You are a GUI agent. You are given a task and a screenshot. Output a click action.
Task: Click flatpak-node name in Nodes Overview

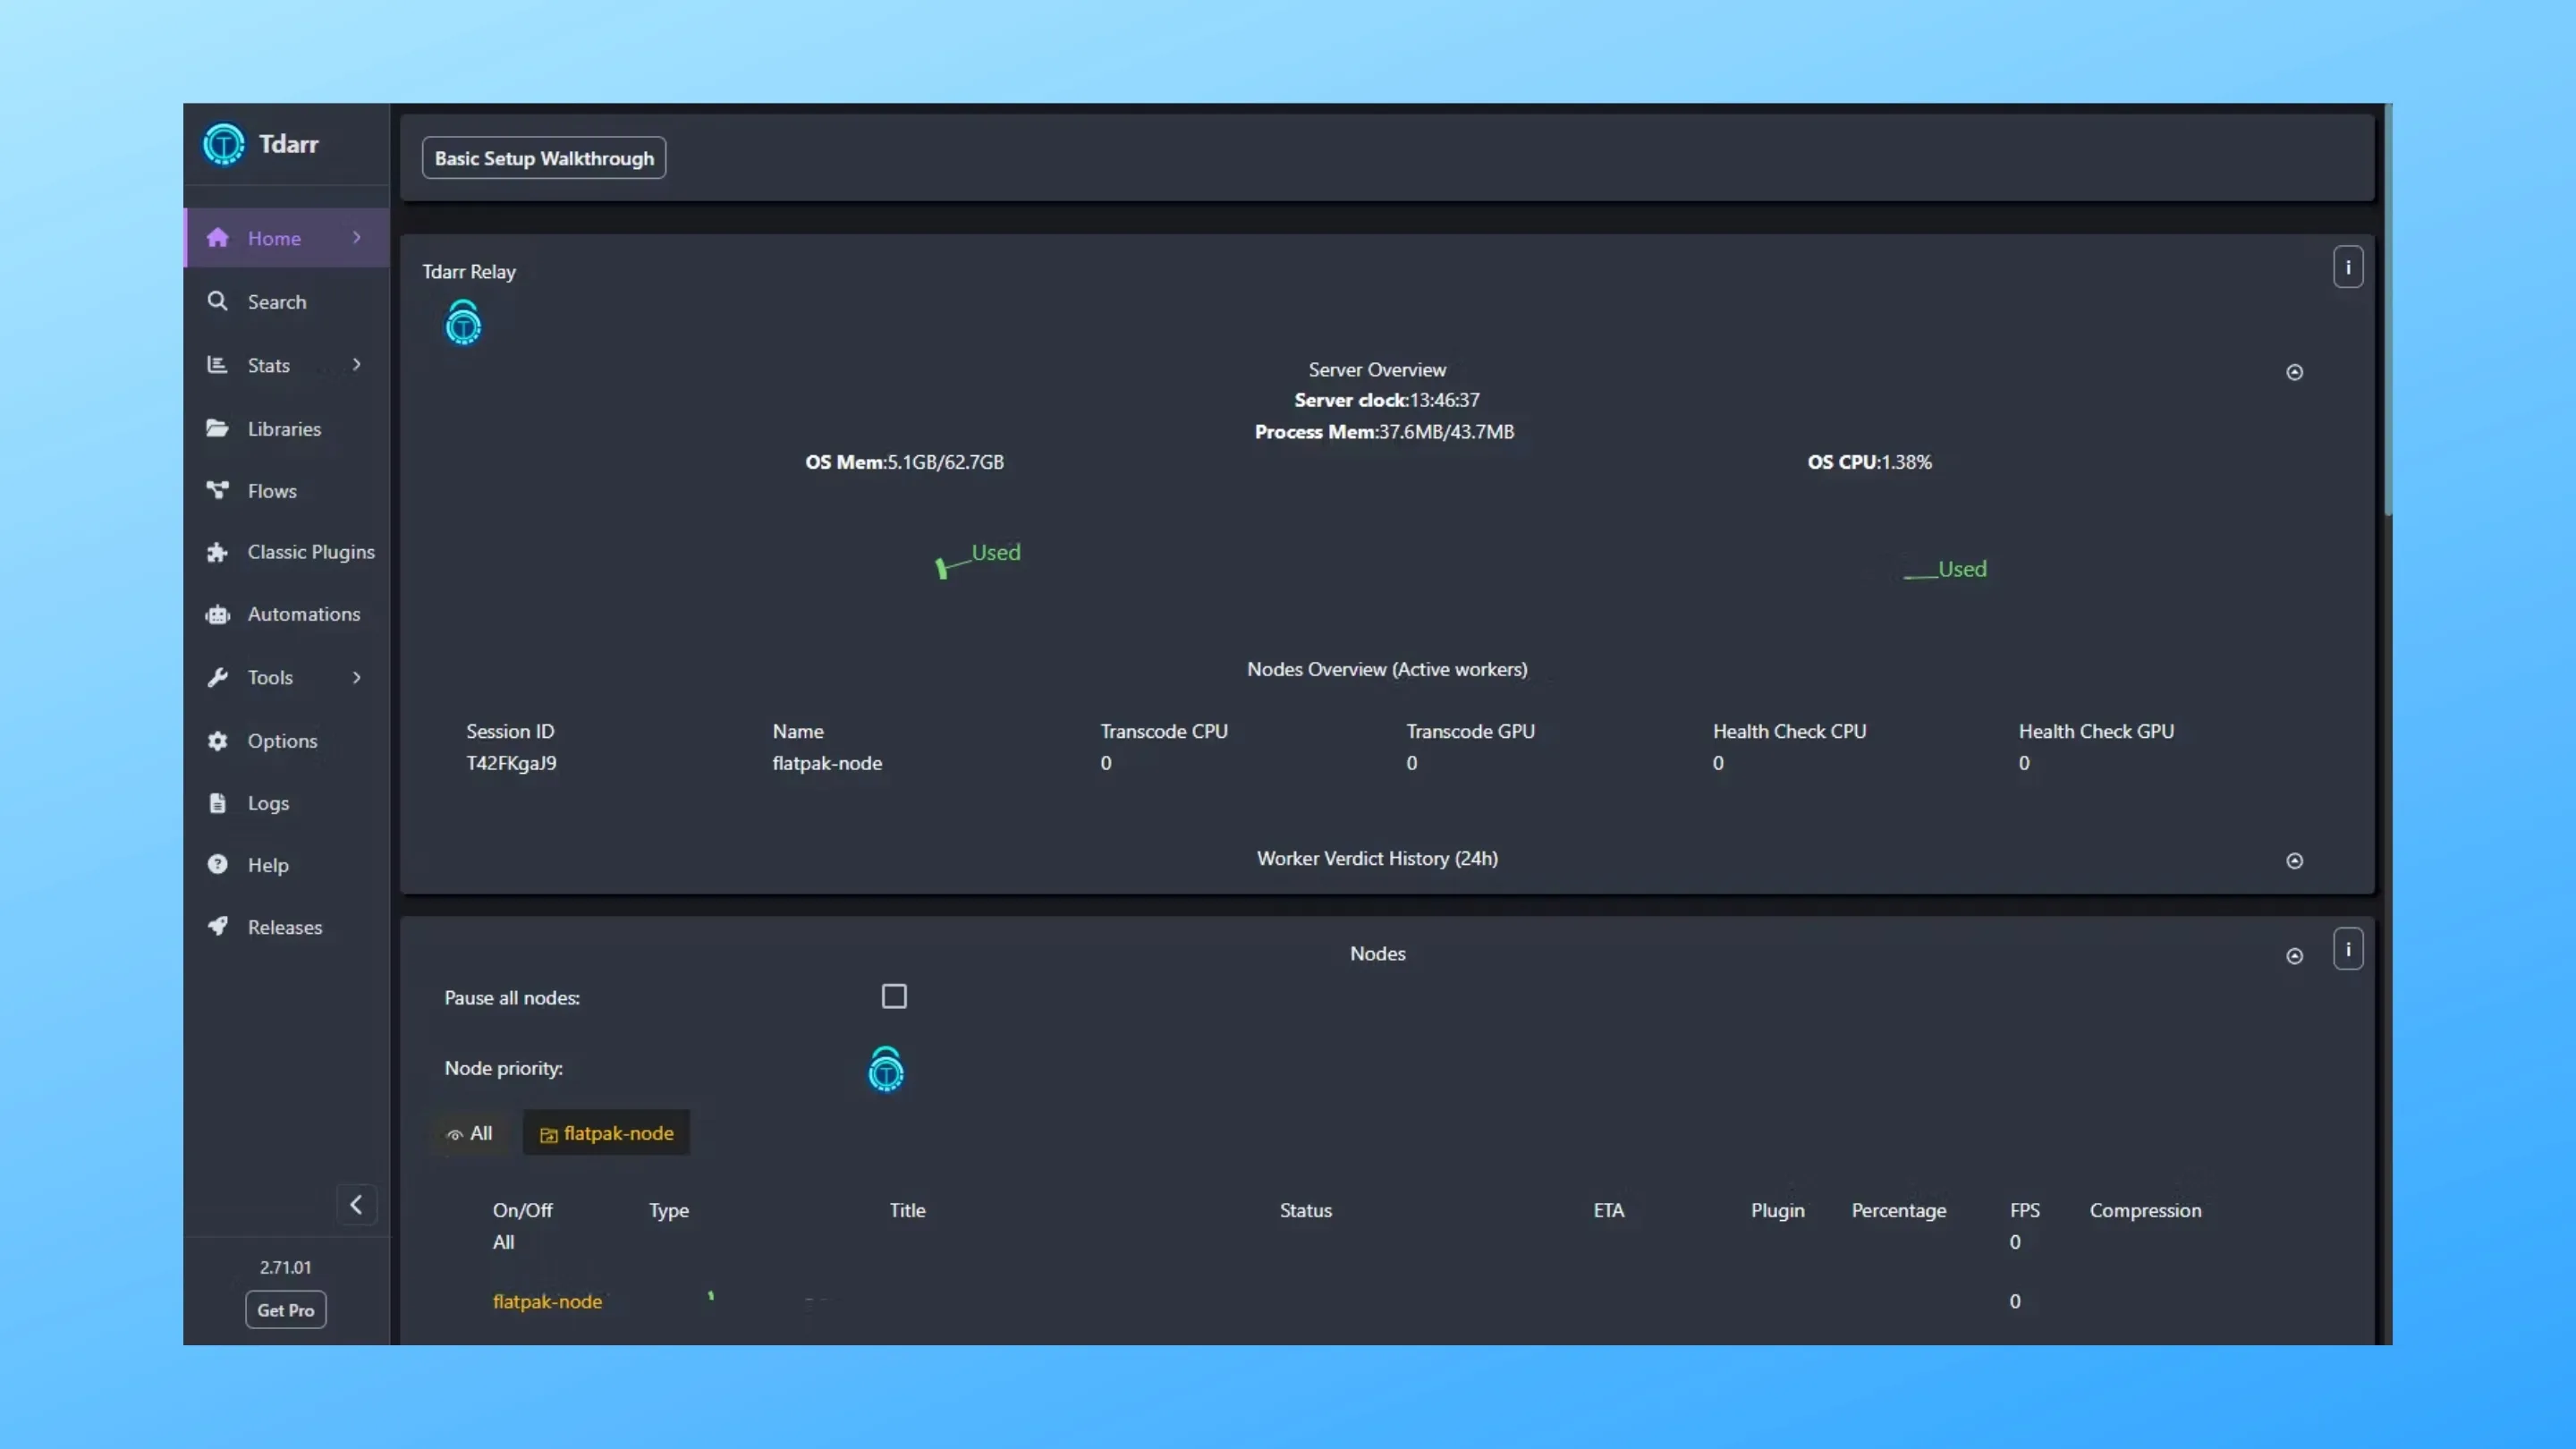tap(827, 763)
